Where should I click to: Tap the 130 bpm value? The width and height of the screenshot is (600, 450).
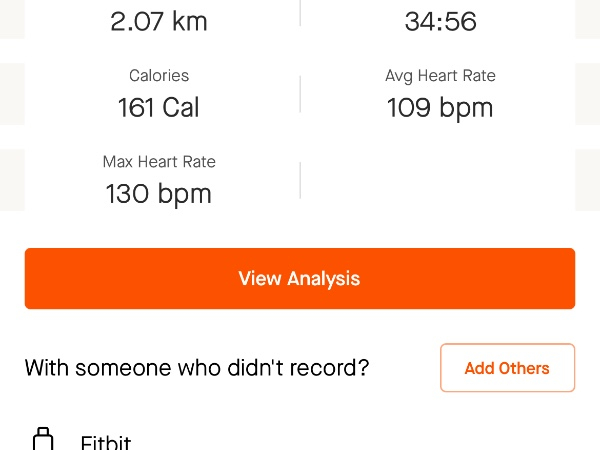pos(159,193)
